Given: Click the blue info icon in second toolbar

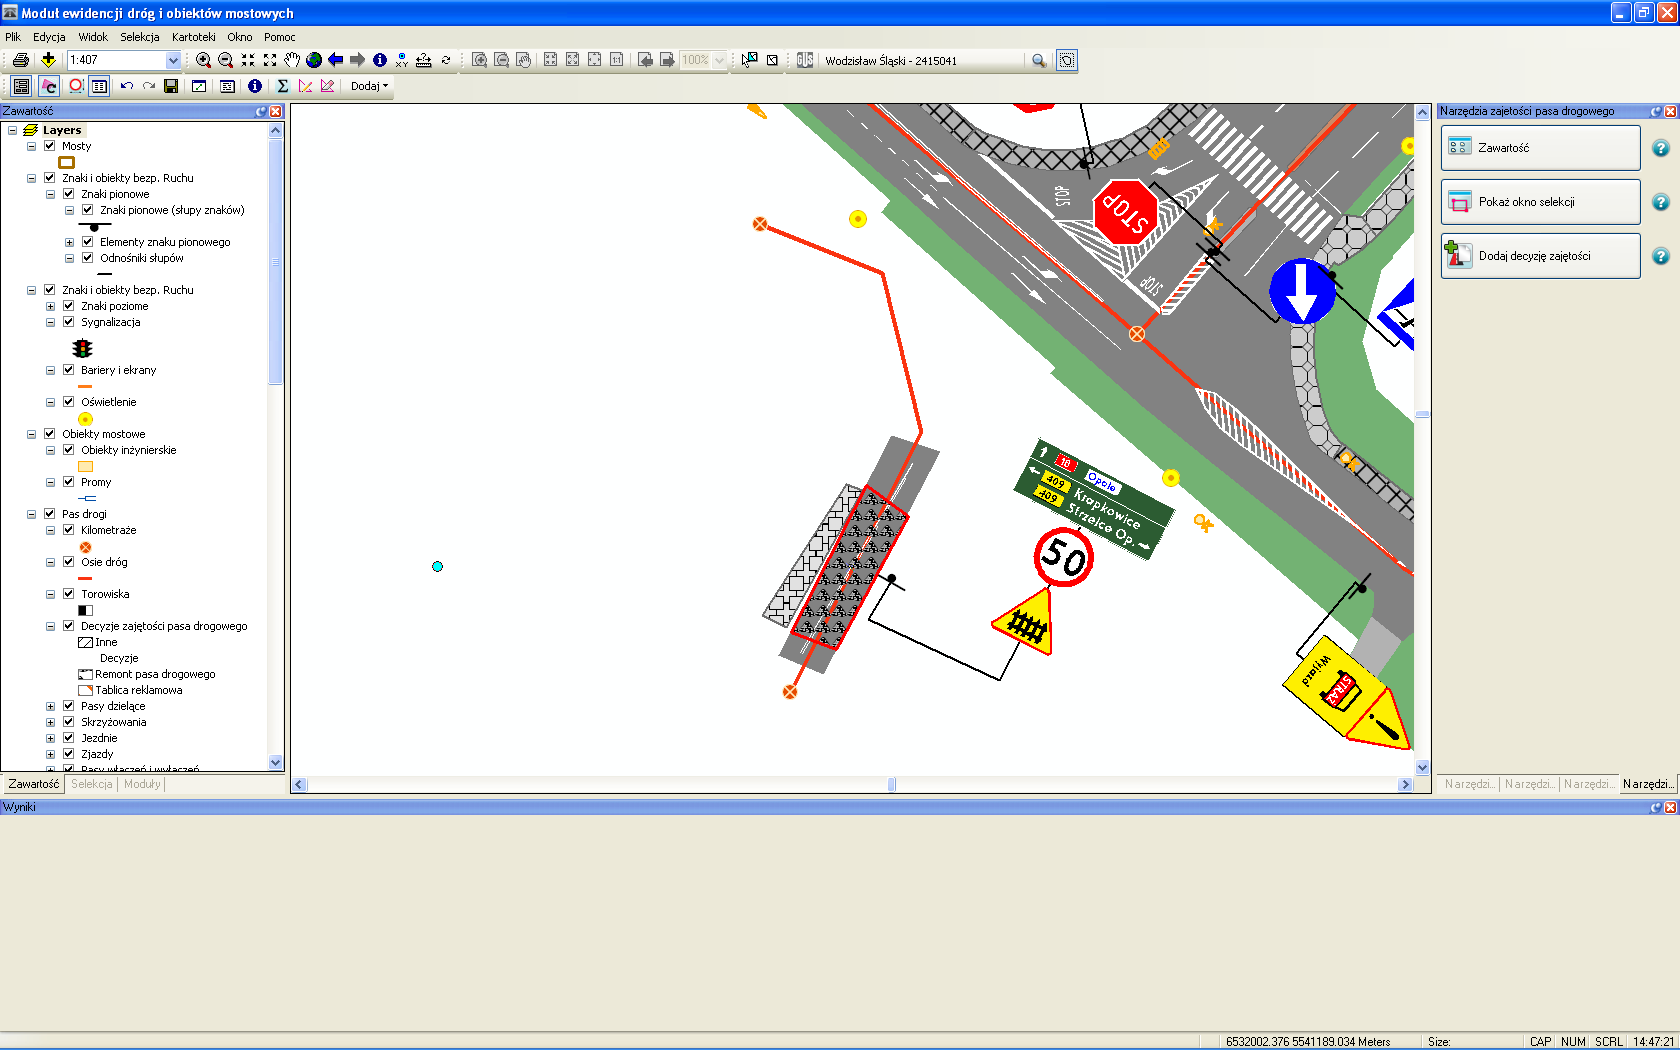Looking at the screenshot, I should [255, 86].
